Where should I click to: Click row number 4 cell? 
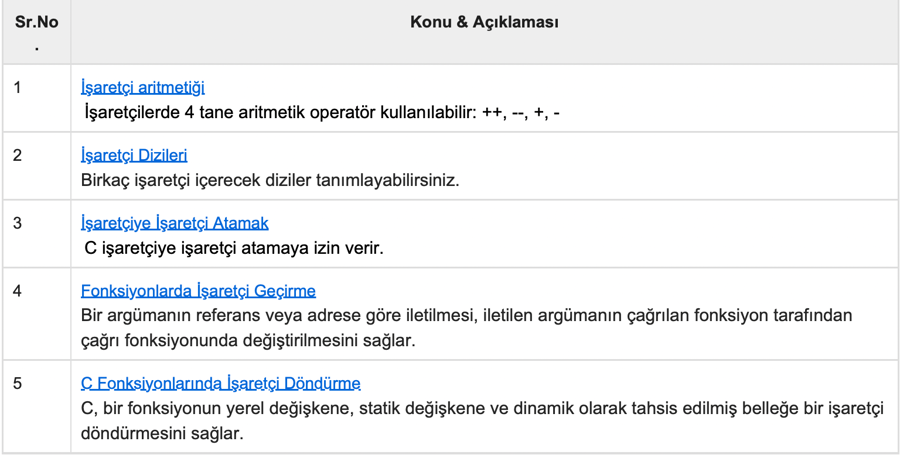[18, 291]
